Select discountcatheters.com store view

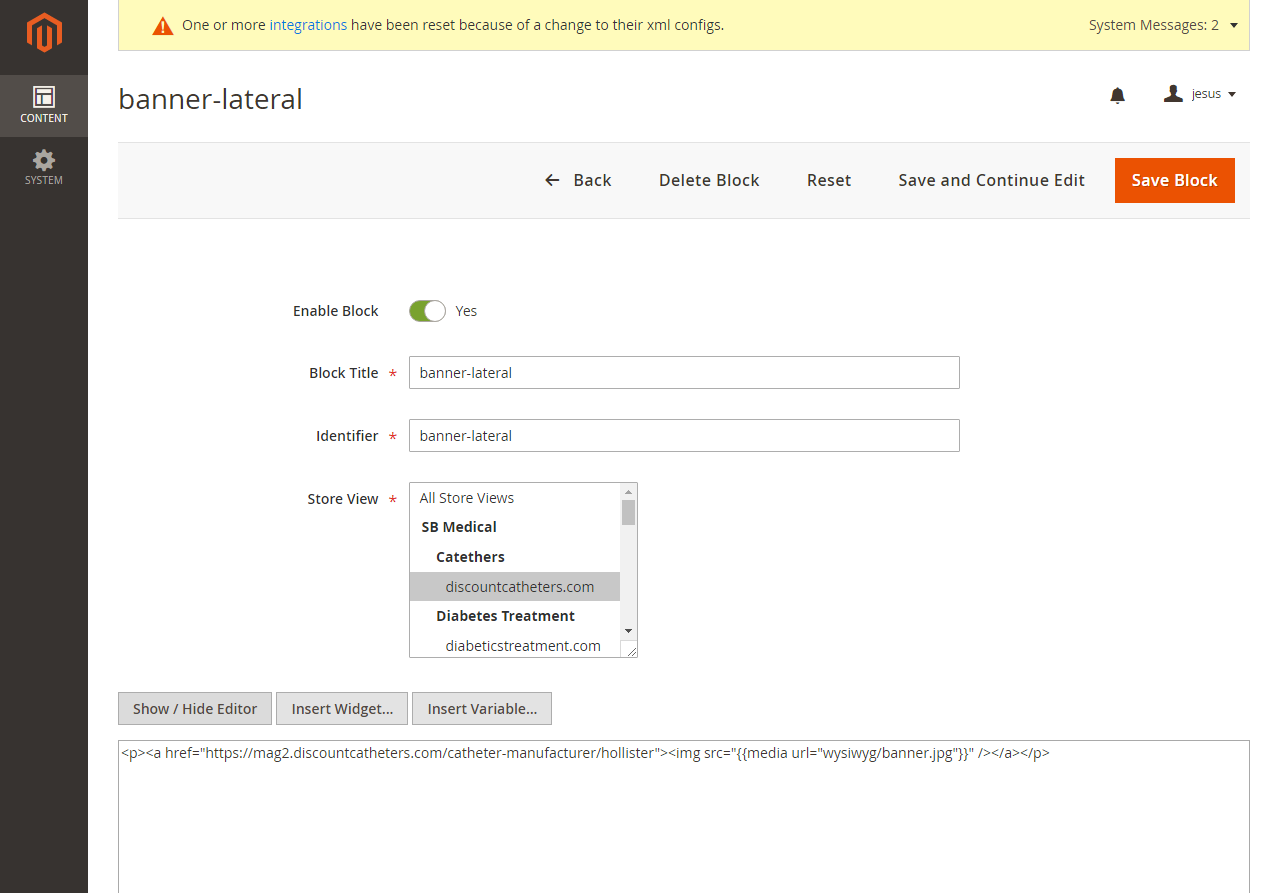coord(519,587)
